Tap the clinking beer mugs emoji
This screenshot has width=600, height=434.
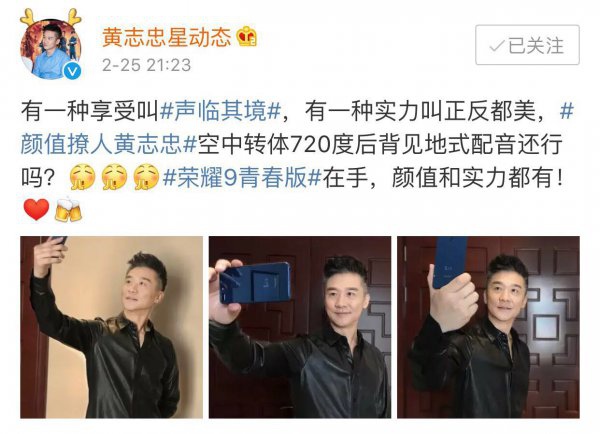pos(68,210)
